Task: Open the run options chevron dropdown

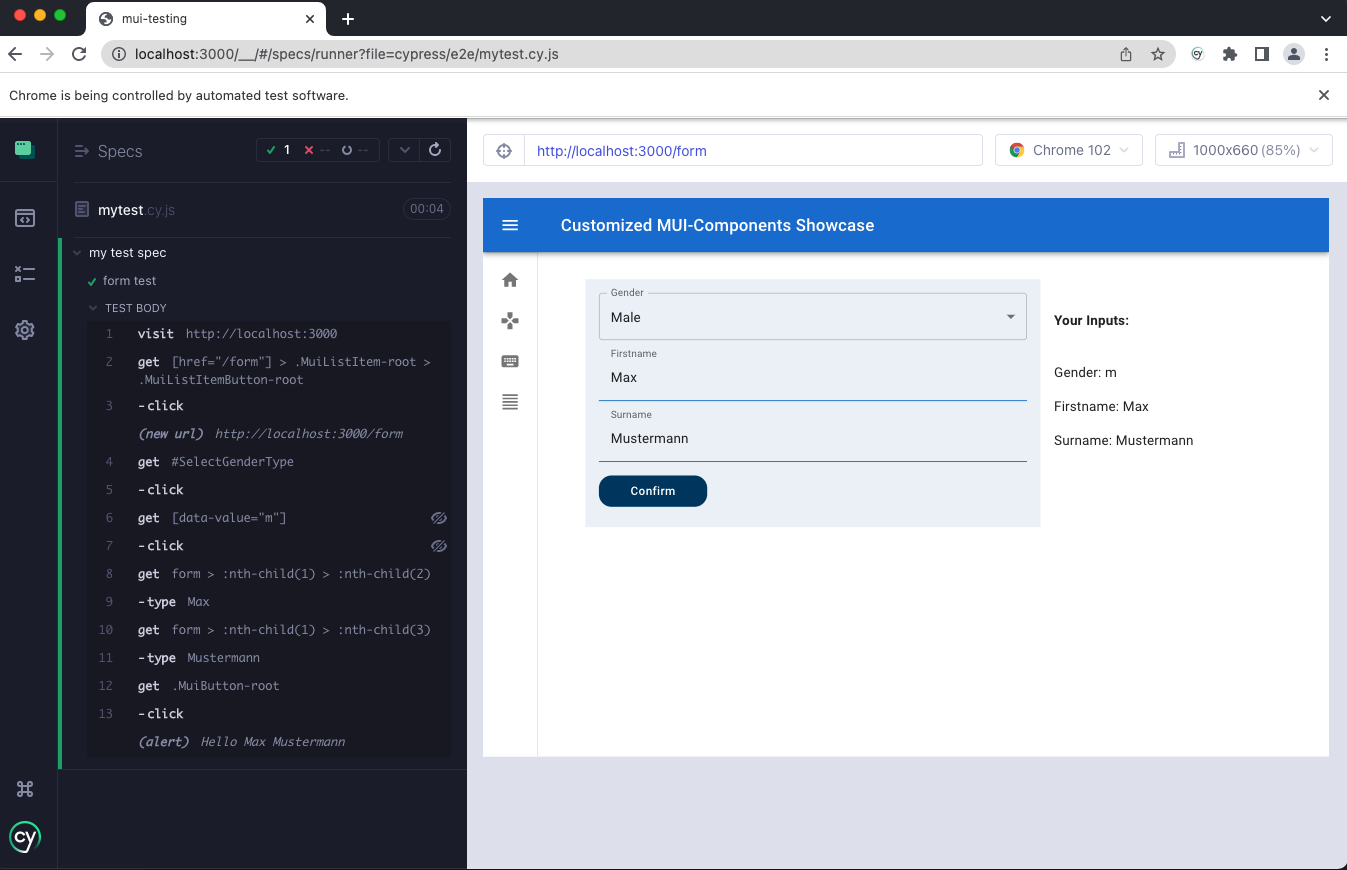Action: click(404, 150)
